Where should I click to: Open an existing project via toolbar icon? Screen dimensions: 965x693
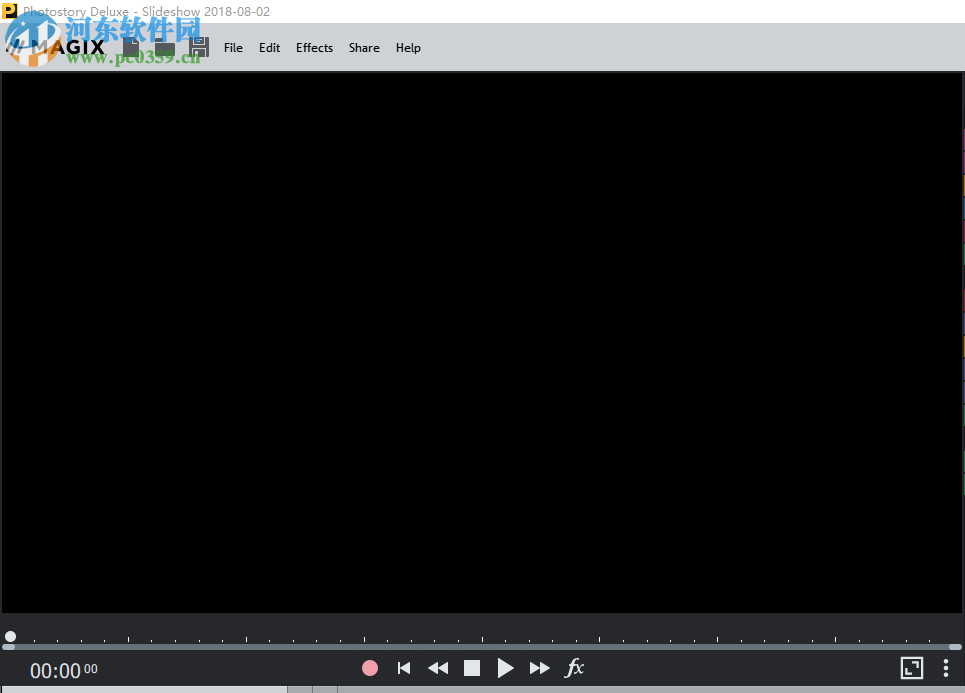click(164, 46)
